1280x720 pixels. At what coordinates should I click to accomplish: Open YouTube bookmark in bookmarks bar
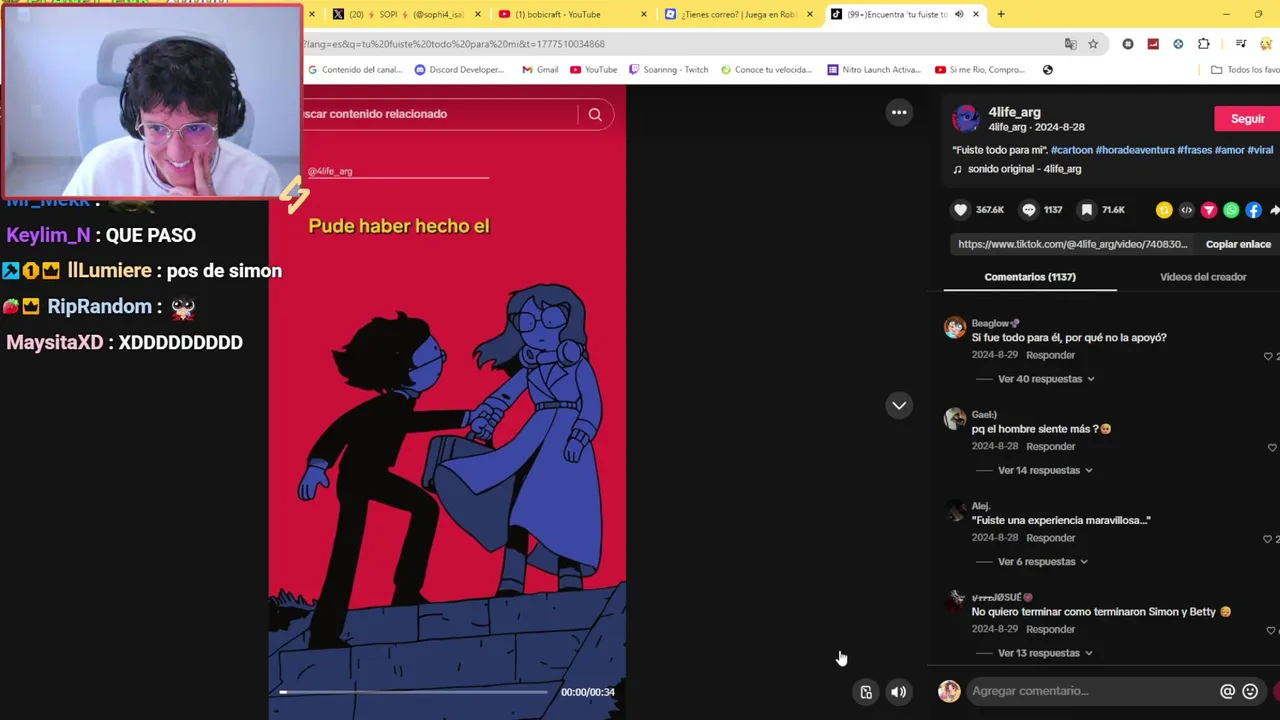593,70
